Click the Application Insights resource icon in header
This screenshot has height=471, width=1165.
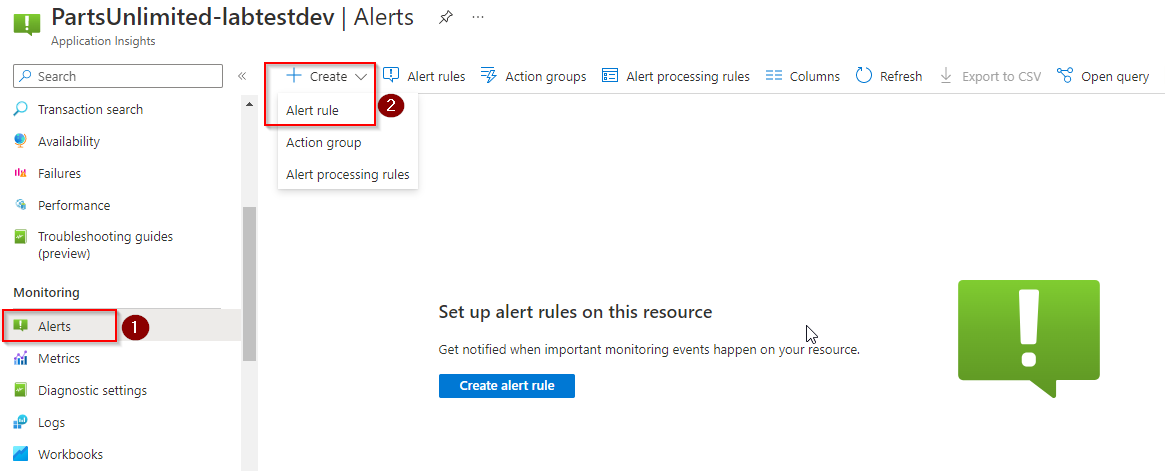click(27, 25)
